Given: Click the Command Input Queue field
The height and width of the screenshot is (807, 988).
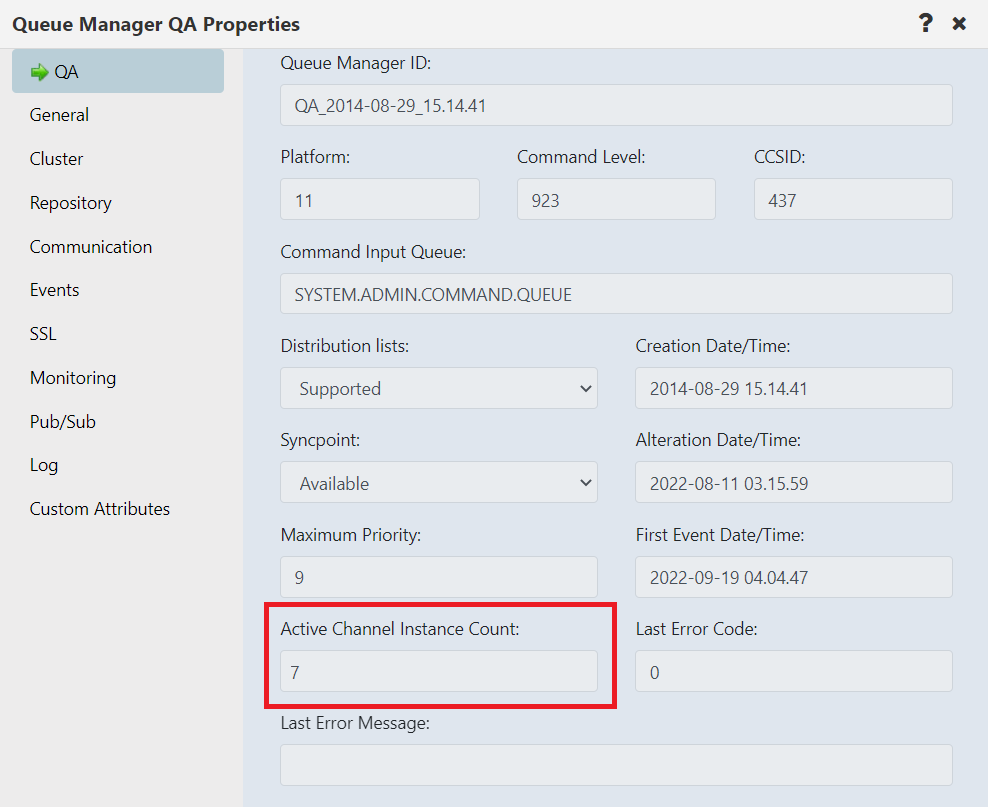Looking at the screenshot, I should tap(616, 294).
